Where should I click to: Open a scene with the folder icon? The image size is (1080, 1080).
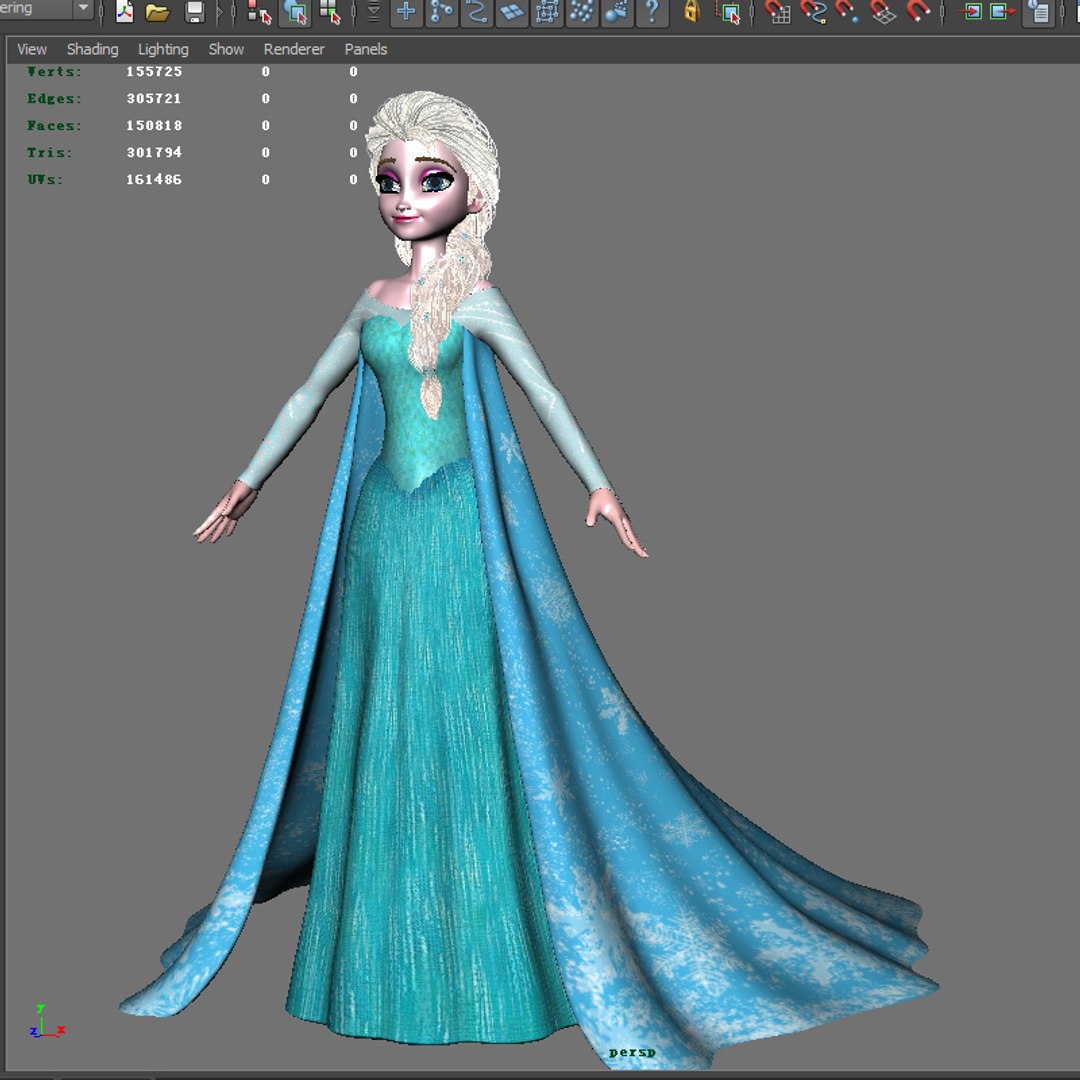(x=158, y=11)
